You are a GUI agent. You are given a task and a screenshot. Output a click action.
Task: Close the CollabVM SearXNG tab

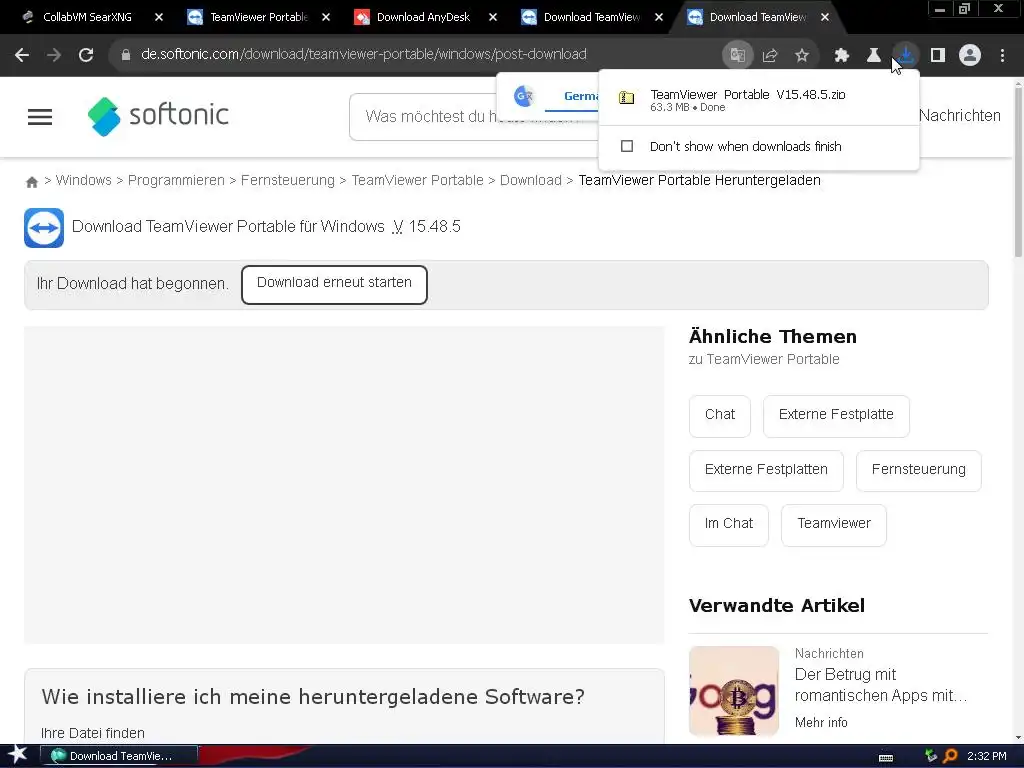(159, 17)
